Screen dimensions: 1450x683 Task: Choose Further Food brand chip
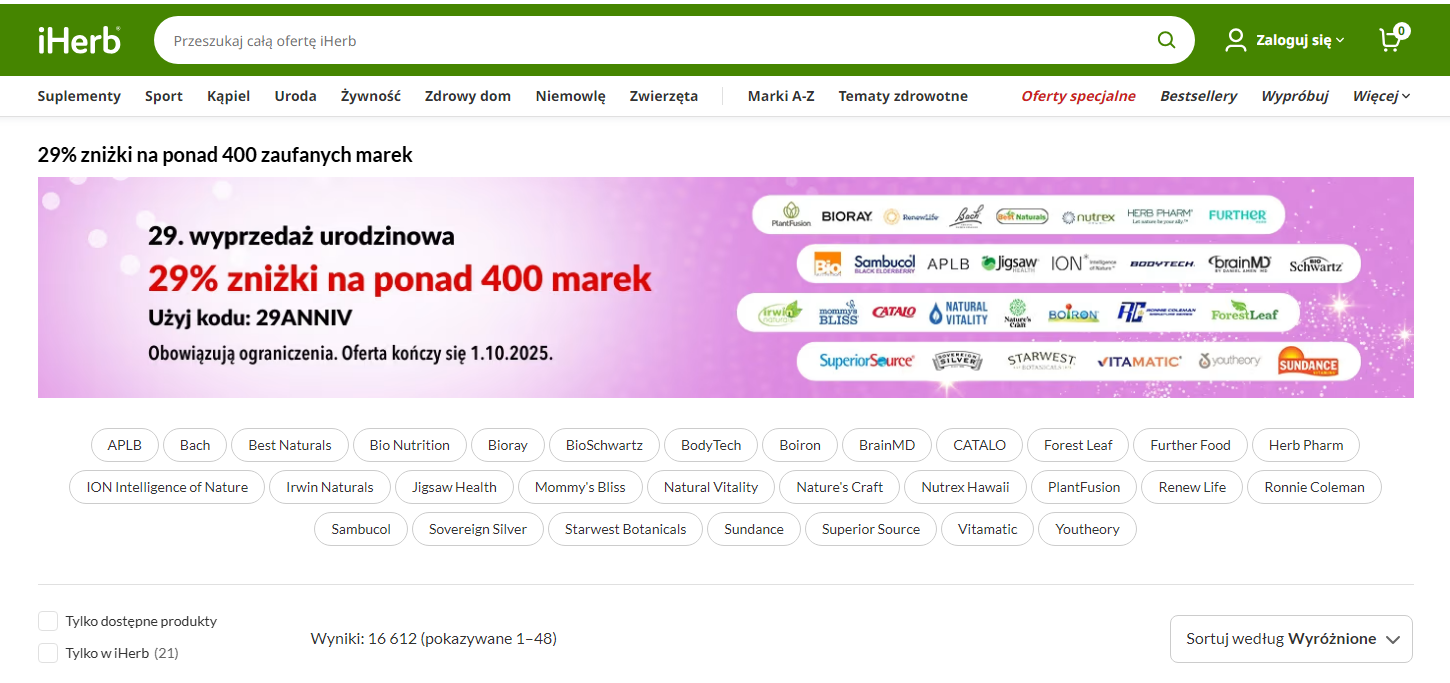(1190, 445)
